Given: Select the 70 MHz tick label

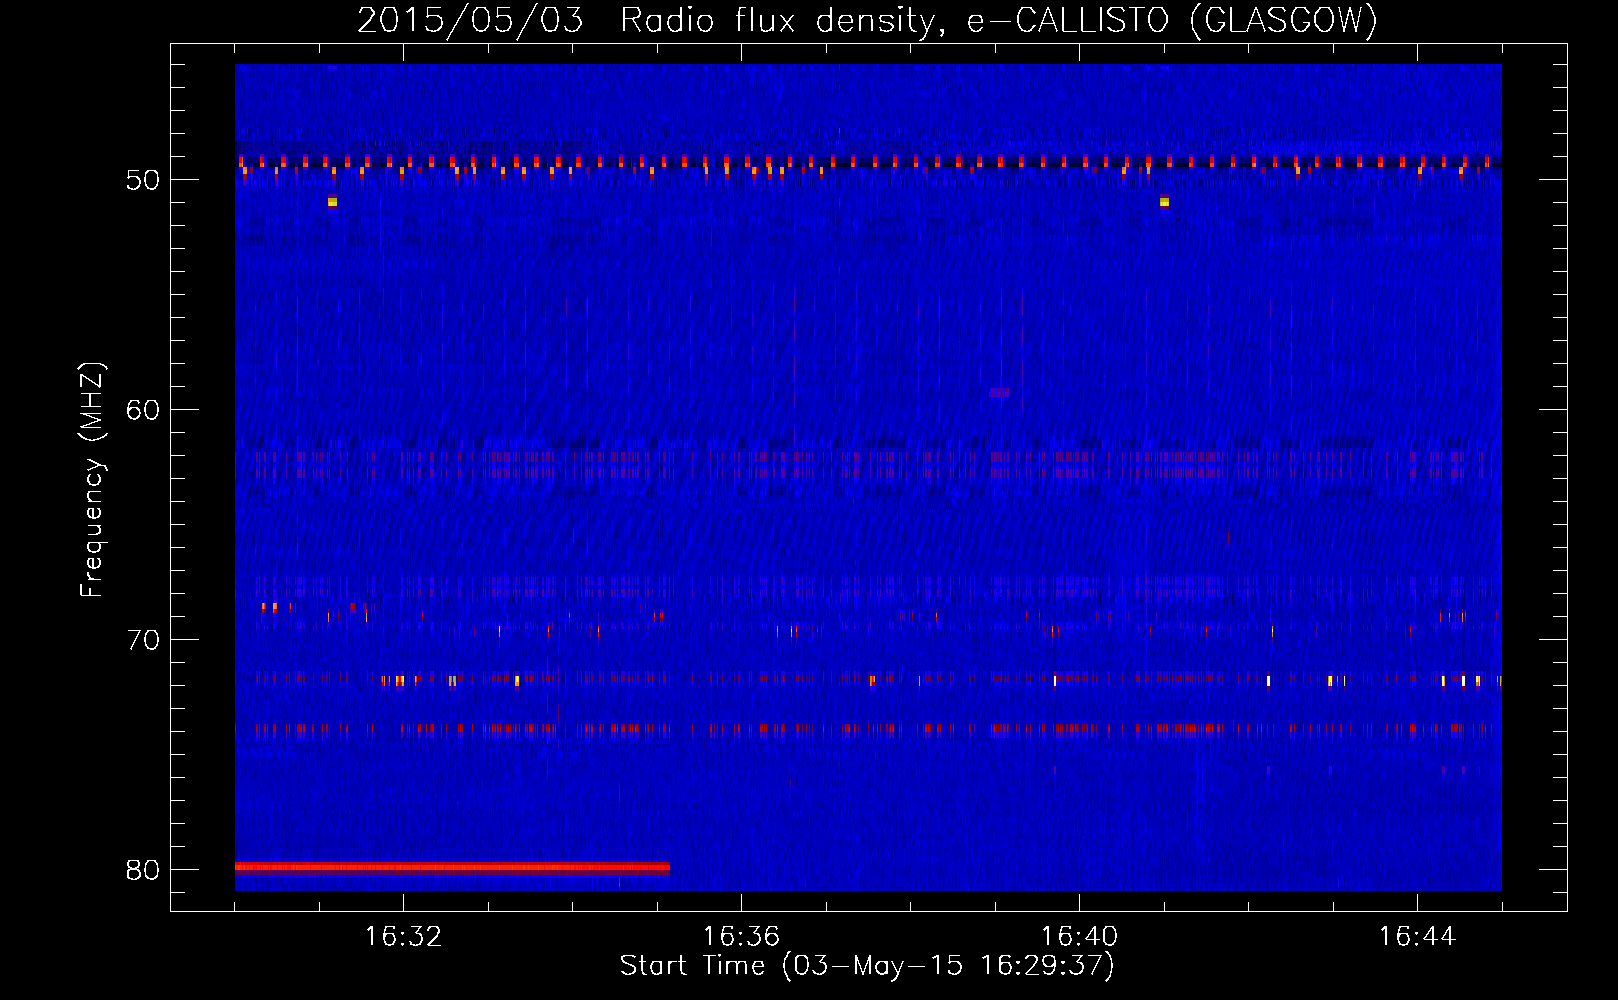Looking at the screenshot, I should [143, 640].
